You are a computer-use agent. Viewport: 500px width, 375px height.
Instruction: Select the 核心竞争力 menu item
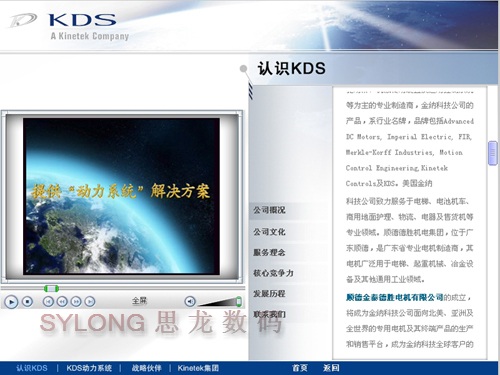[x=273, y=273]
